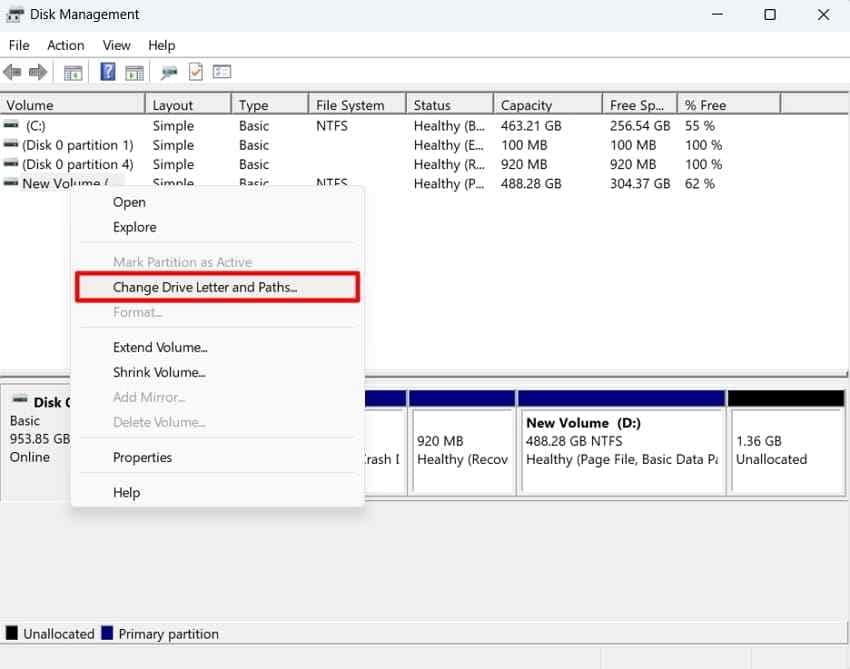Click the black Unallocated legend swatch
The image size is (850, 669).
(x=11, y=633)
